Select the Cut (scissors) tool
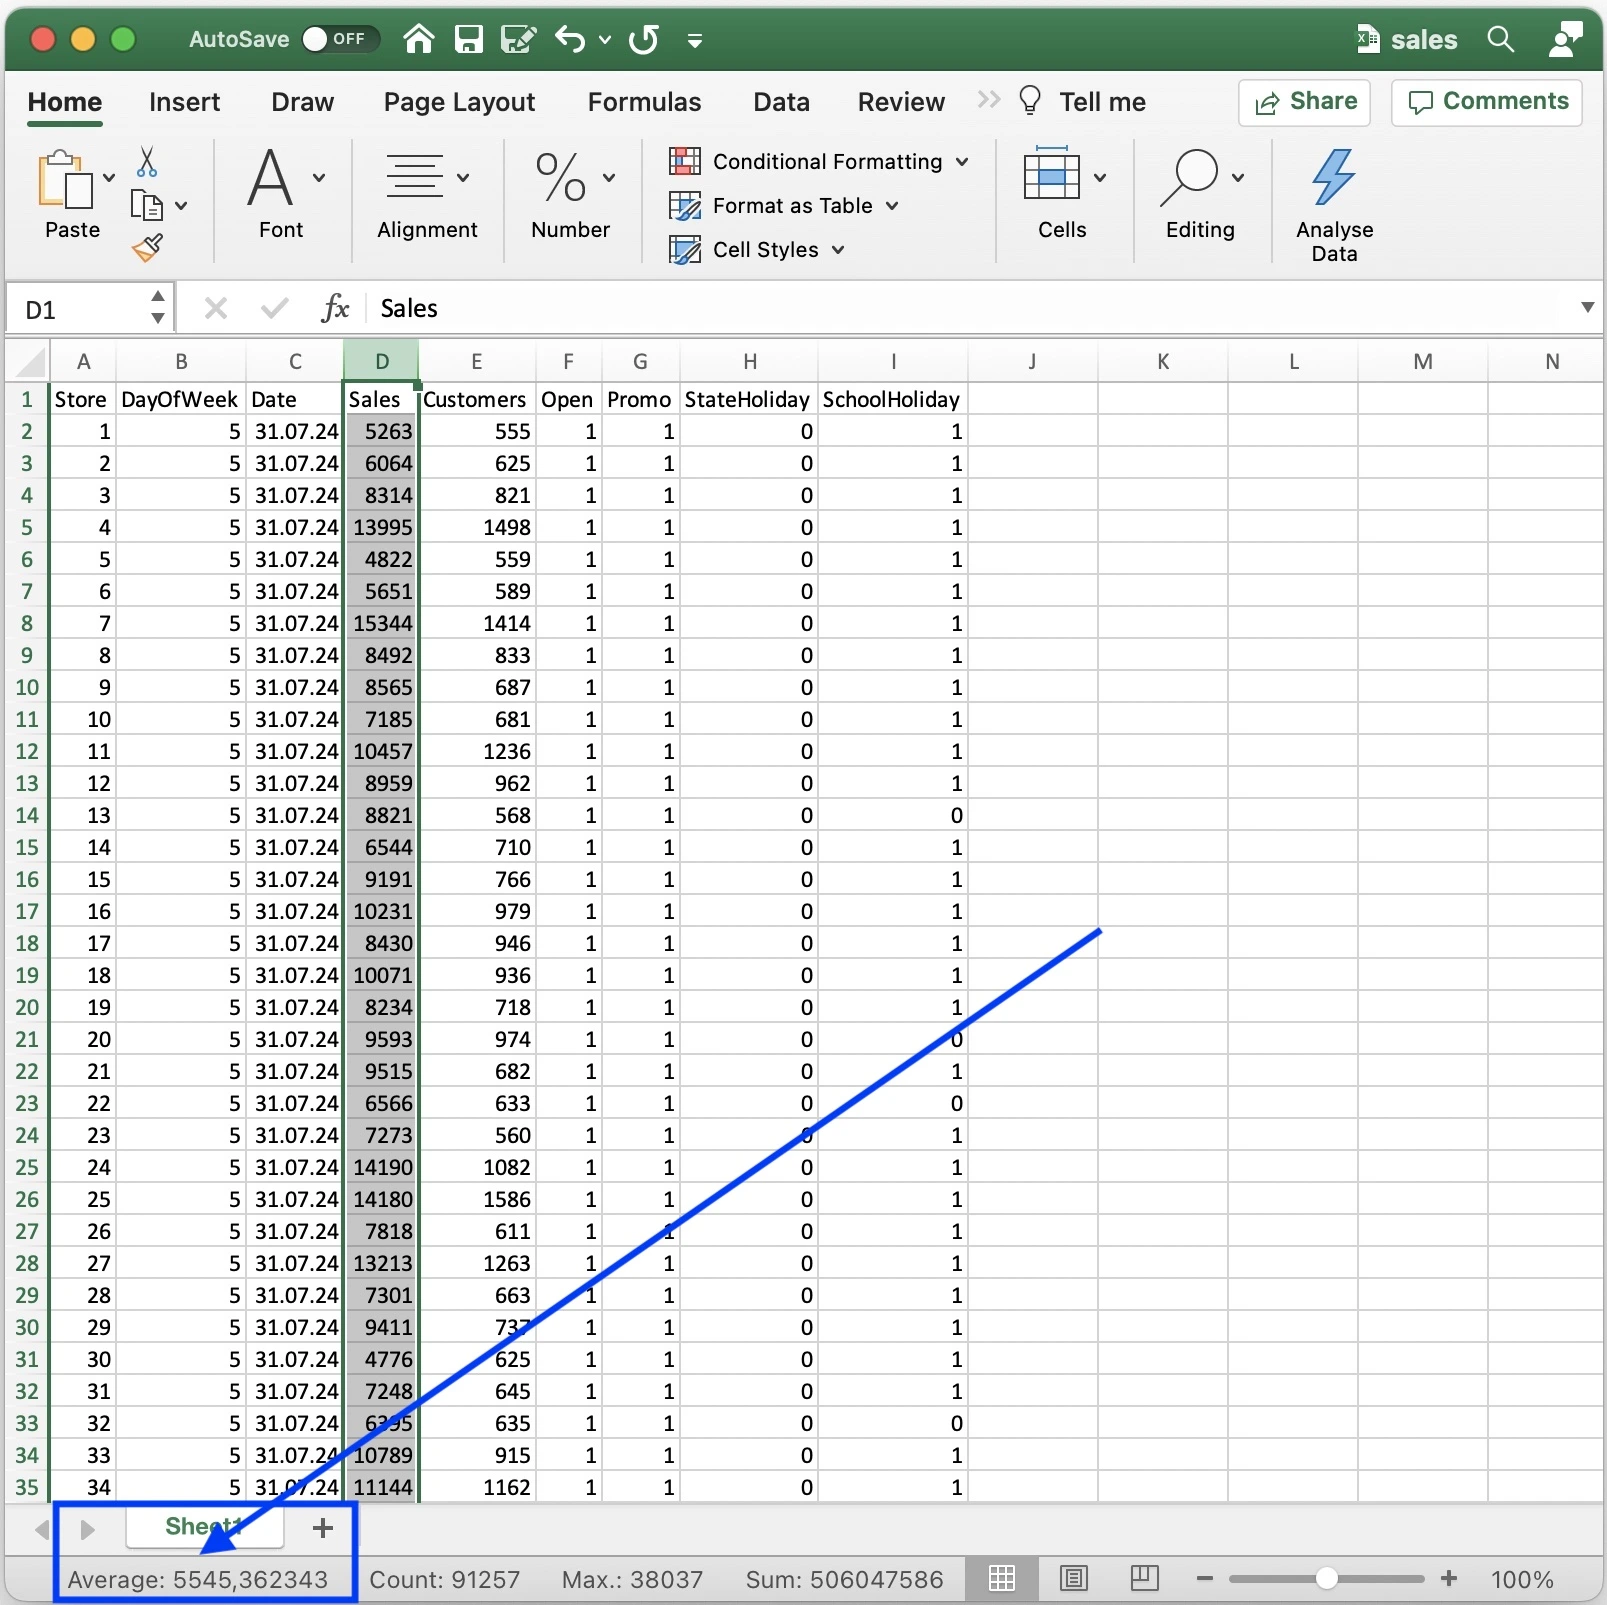This screenshot has width=1607, height=1605. coord(146,162)
